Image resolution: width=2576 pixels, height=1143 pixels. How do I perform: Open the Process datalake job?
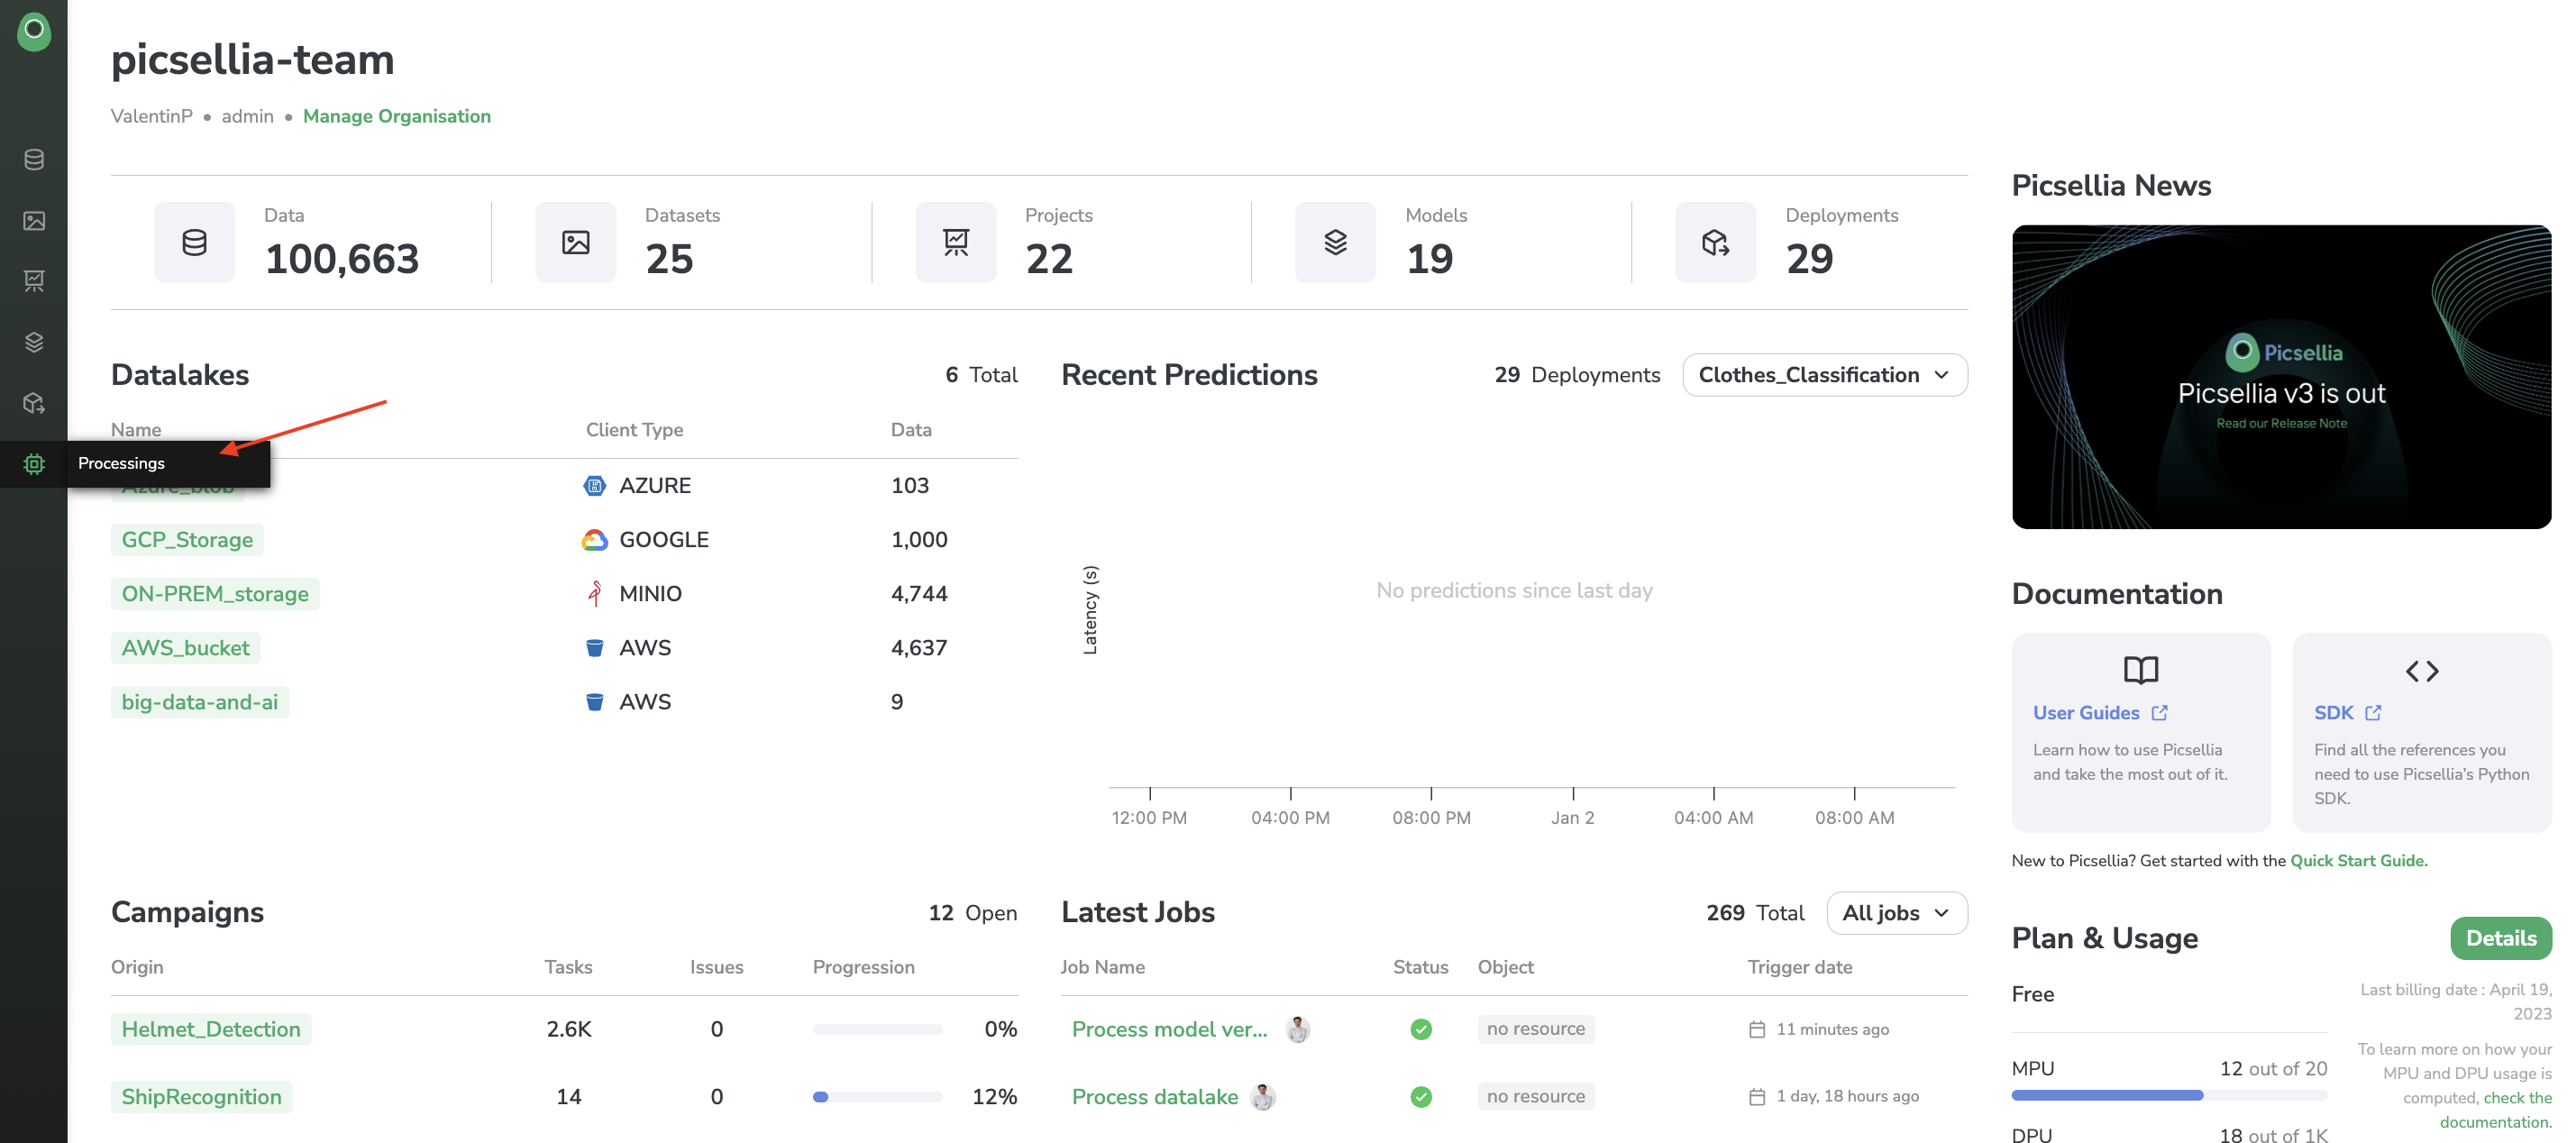(x=1155, y=1097)
